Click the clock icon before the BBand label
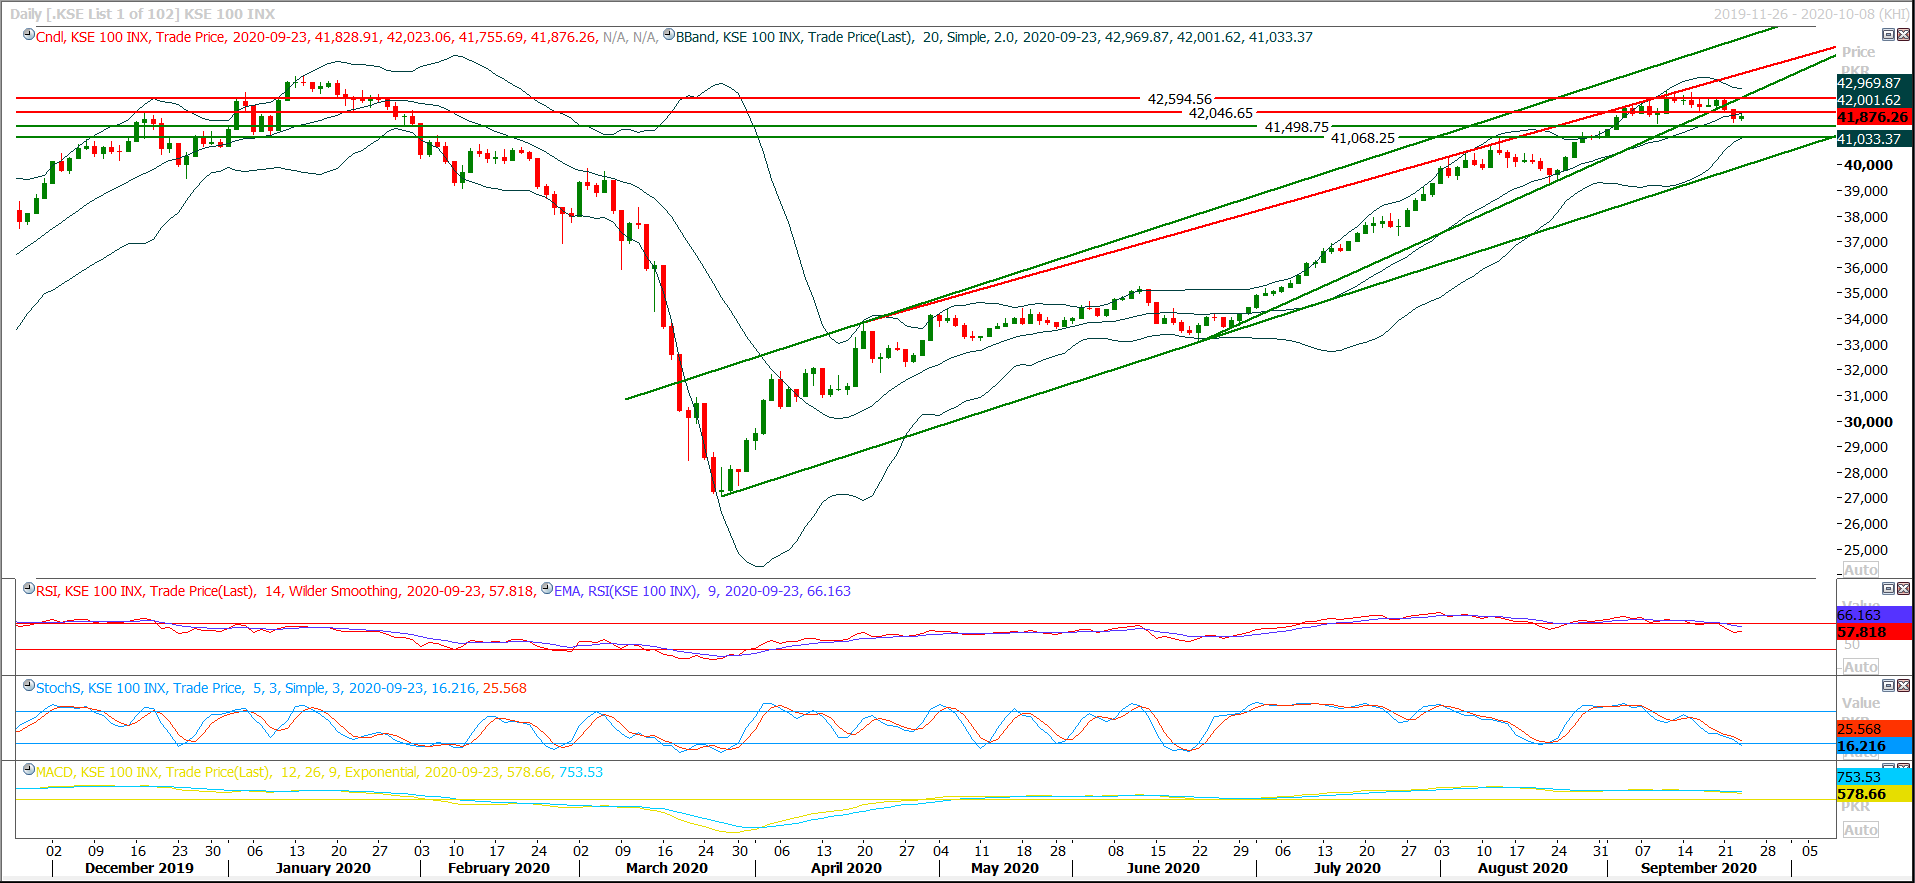1915x883 pixels. (669, 35)
